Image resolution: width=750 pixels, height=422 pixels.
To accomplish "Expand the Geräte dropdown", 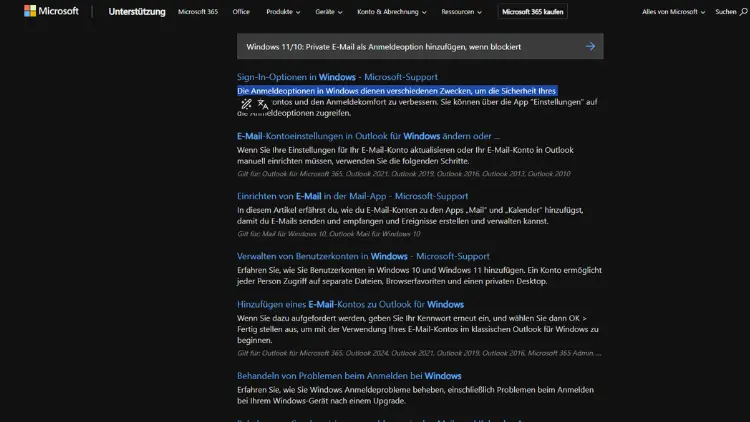I will (329, 11).
